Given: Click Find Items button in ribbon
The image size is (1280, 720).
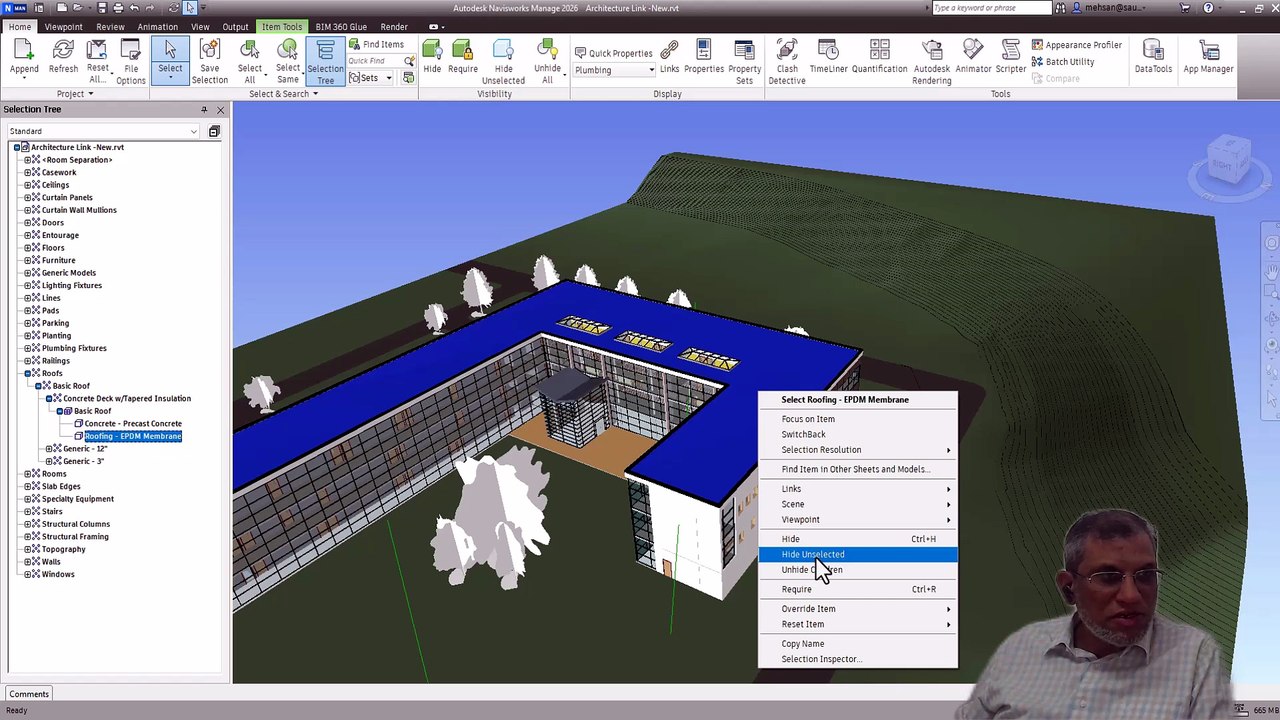Looking at the screenshot, I should 377,44.
